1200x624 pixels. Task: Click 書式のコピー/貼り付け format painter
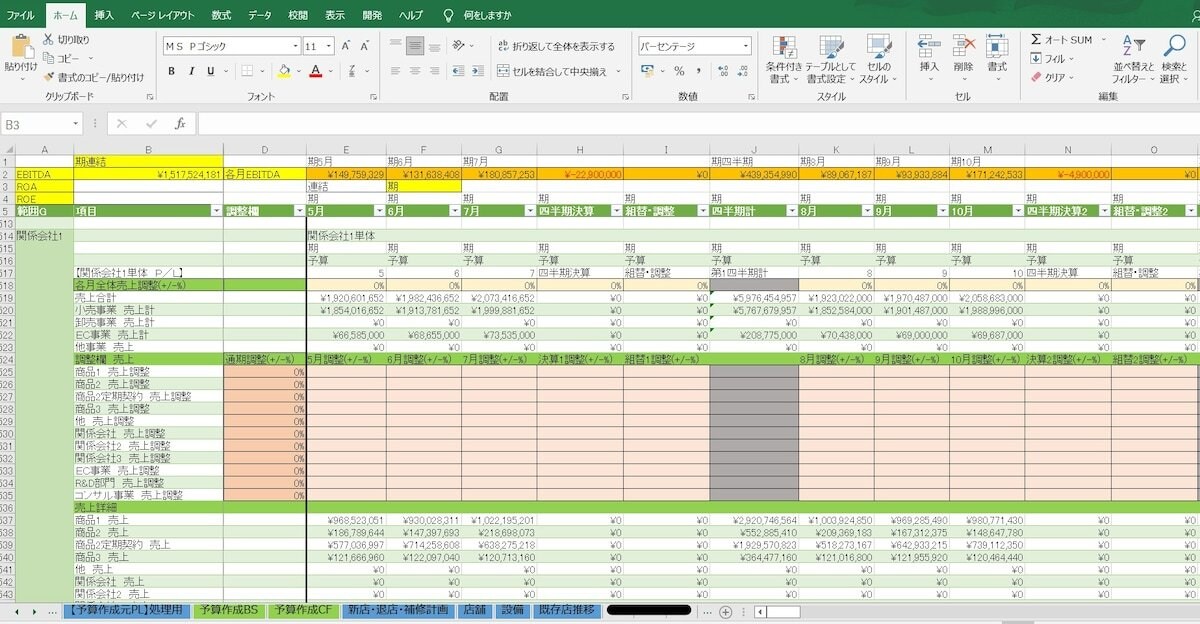(x=93, y=77)
